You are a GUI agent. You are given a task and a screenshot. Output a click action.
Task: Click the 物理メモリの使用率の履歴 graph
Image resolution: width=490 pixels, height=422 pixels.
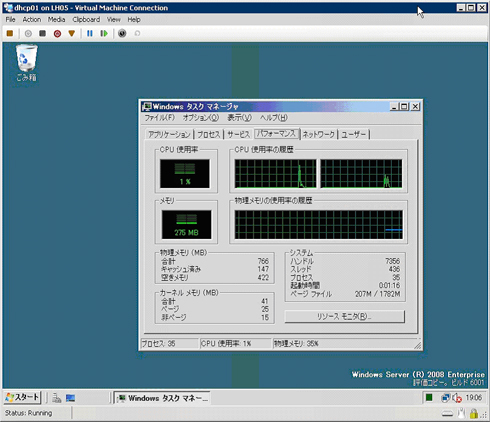(318, 224)
